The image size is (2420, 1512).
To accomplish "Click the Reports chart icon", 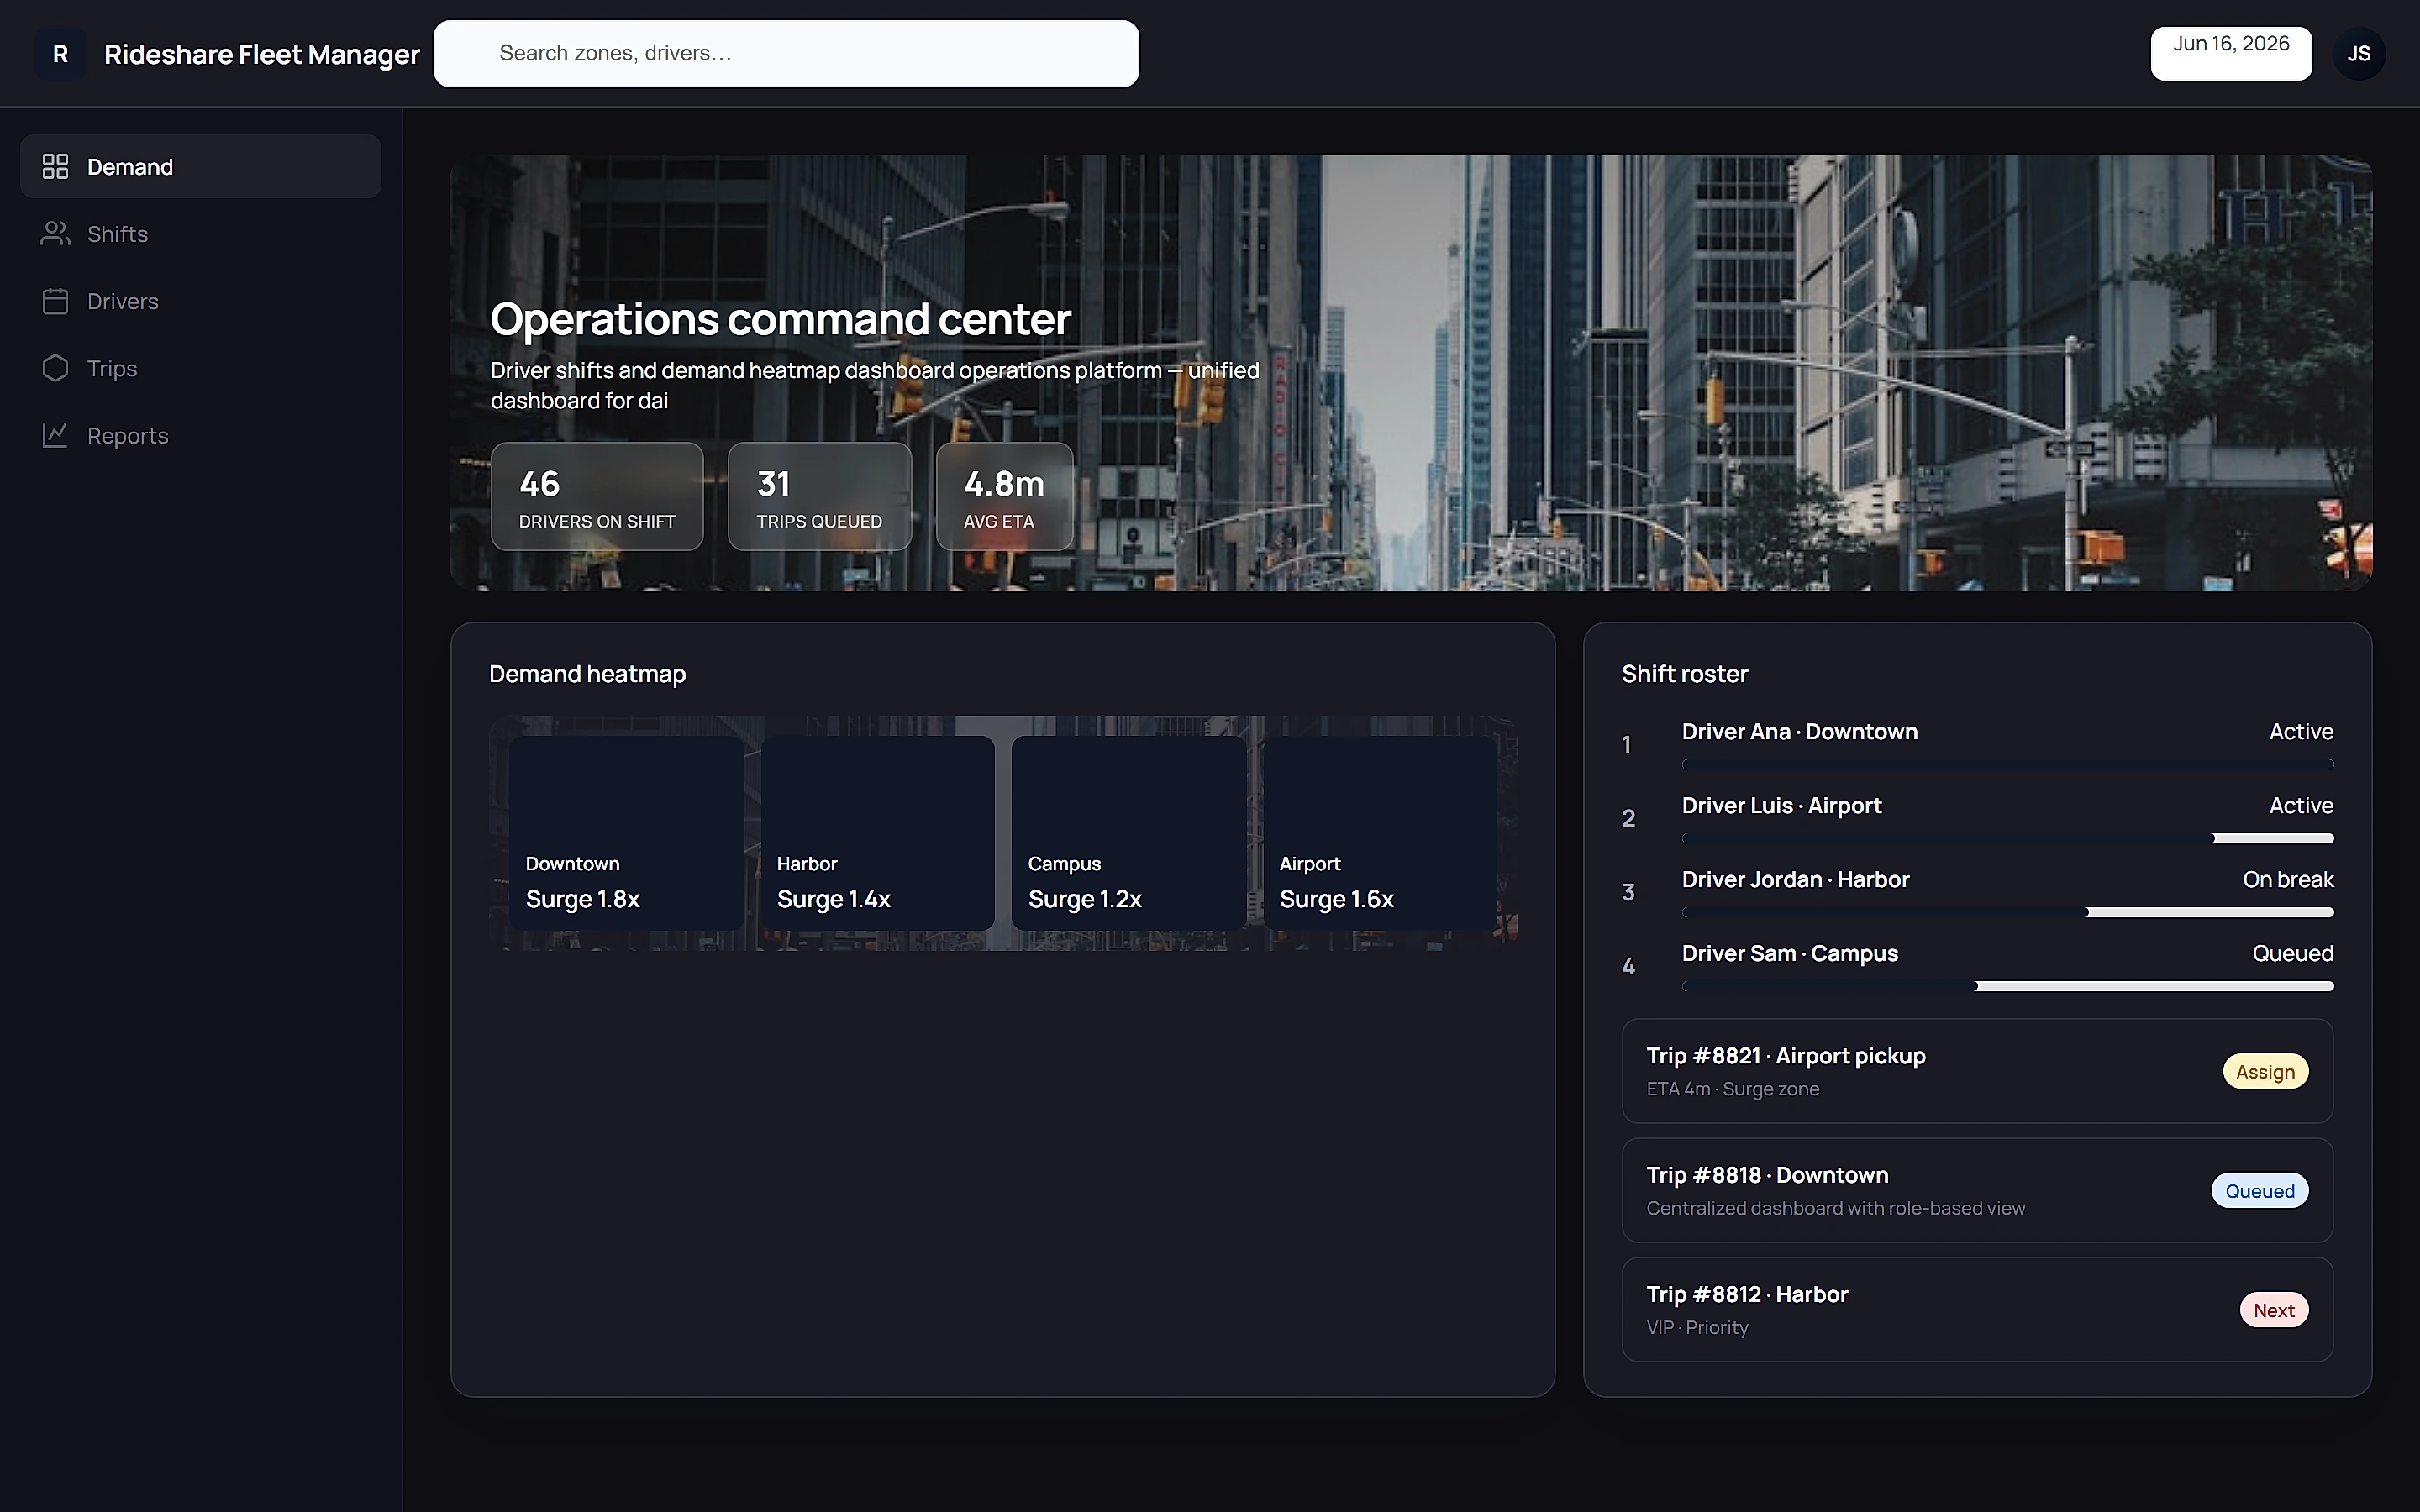I will pyautogui.click(x=55, y=435).
